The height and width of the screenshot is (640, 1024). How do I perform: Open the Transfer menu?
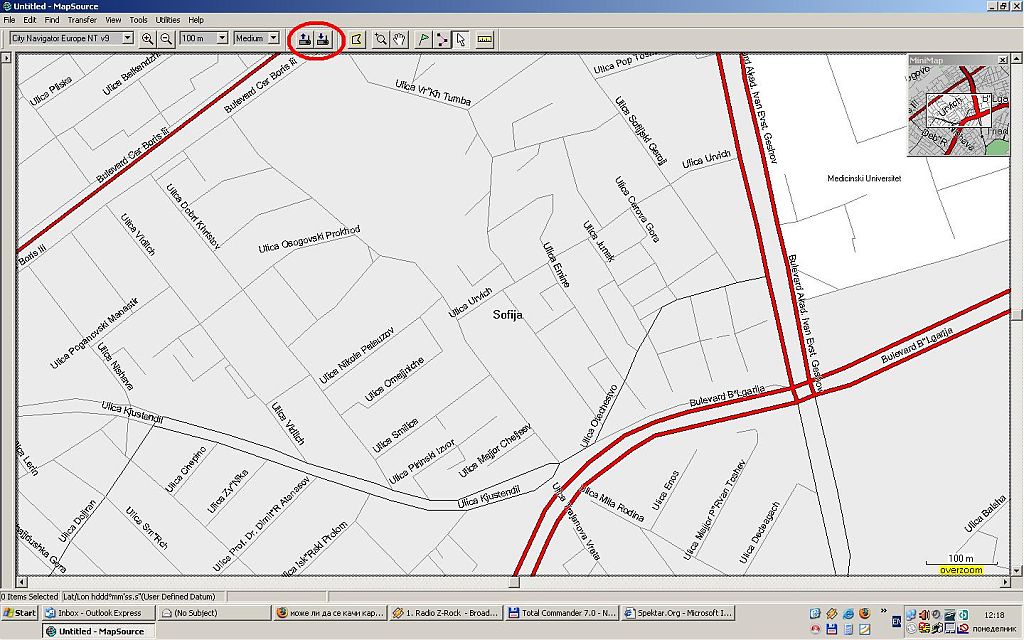[82, 20]
